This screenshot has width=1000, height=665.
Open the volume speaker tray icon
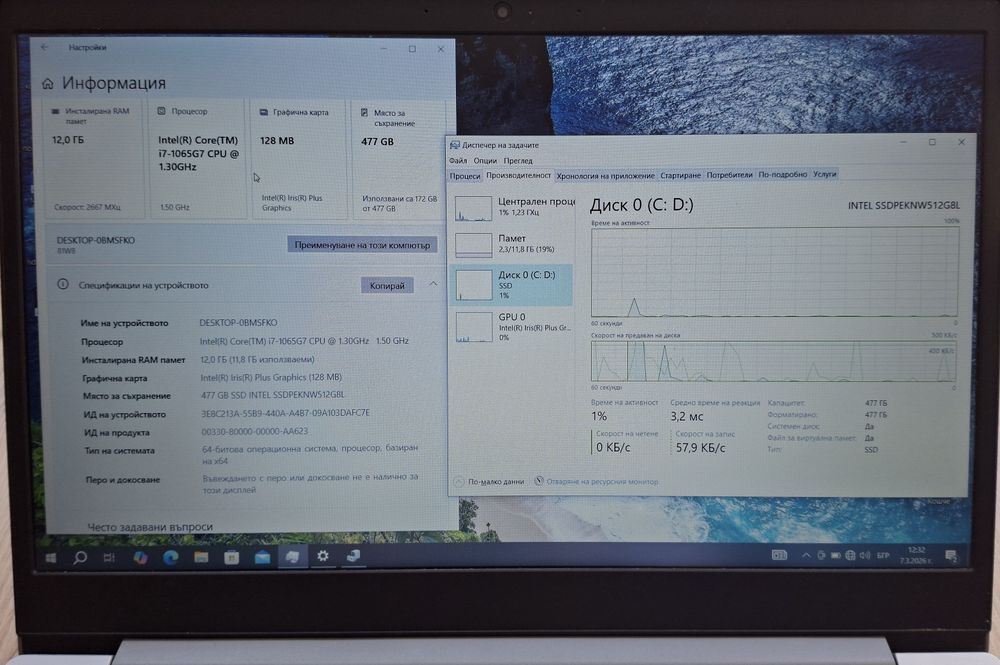[x=865, y=555]
